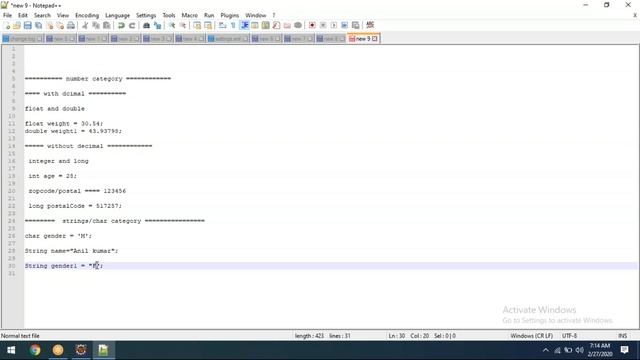Open the Tools menu
Image resolution: width=640 pixels, height=360 pixels.
tap(169, 15)
